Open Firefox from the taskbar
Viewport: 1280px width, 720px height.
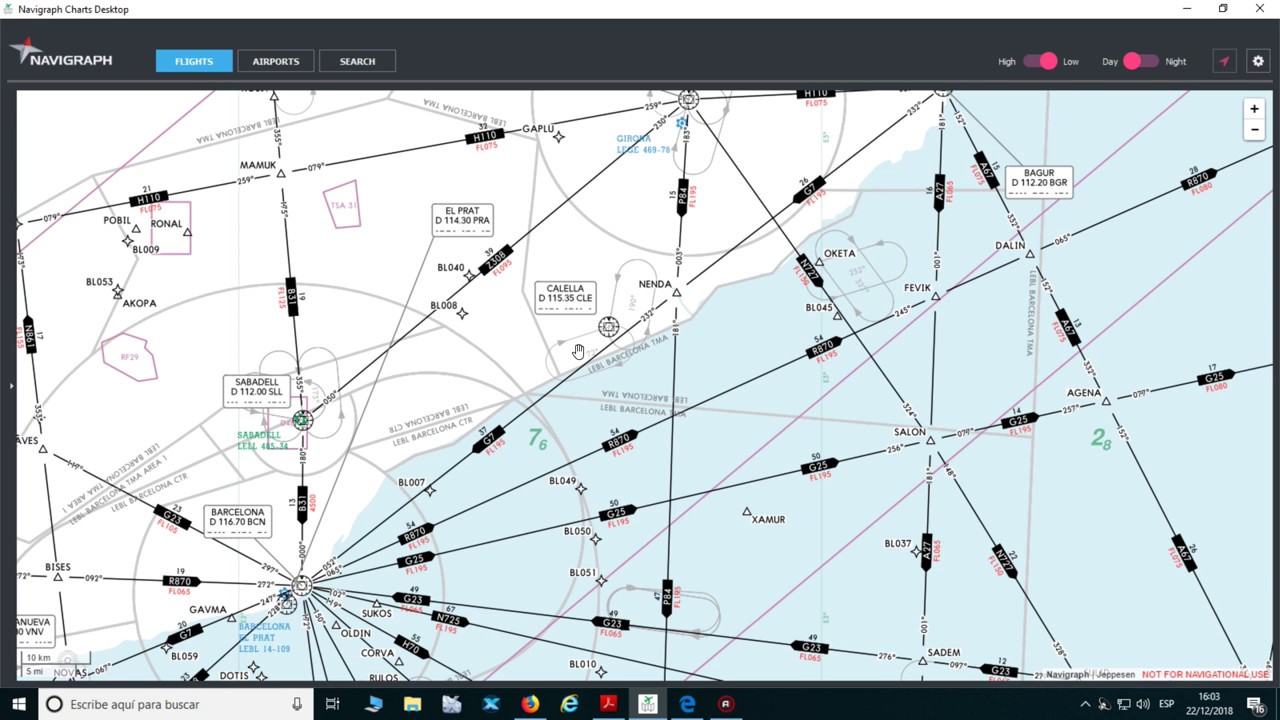point(530,704)
